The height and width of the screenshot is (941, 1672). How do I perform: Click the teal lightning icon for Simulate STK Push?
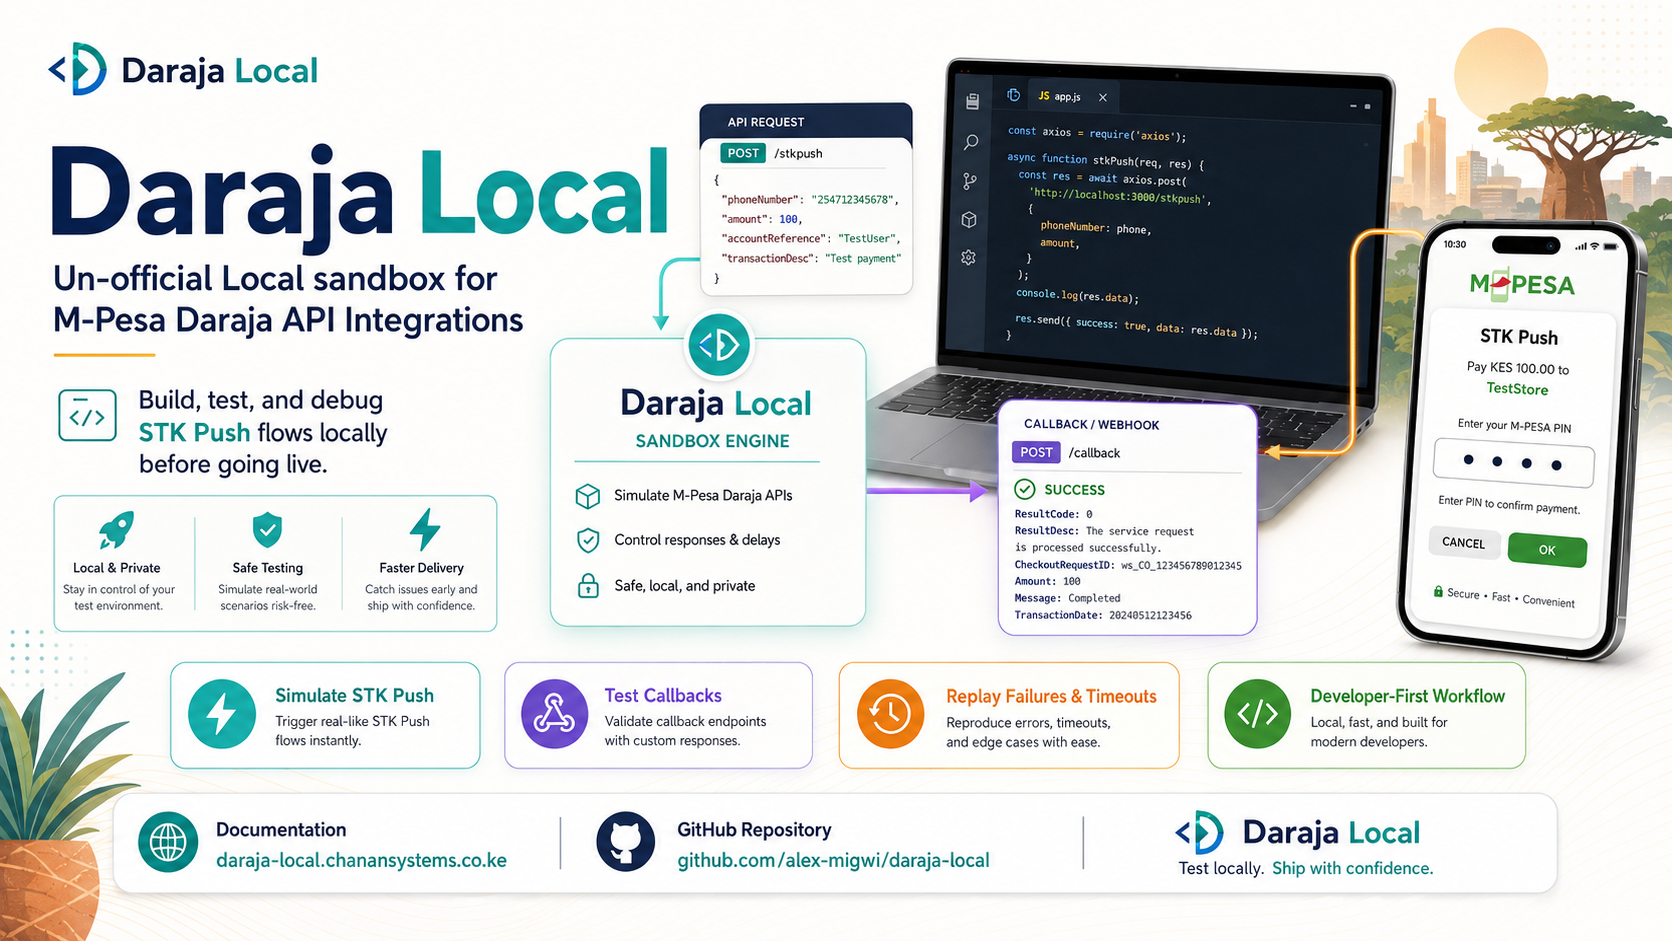pyautogui.click(x=222, y=714)
